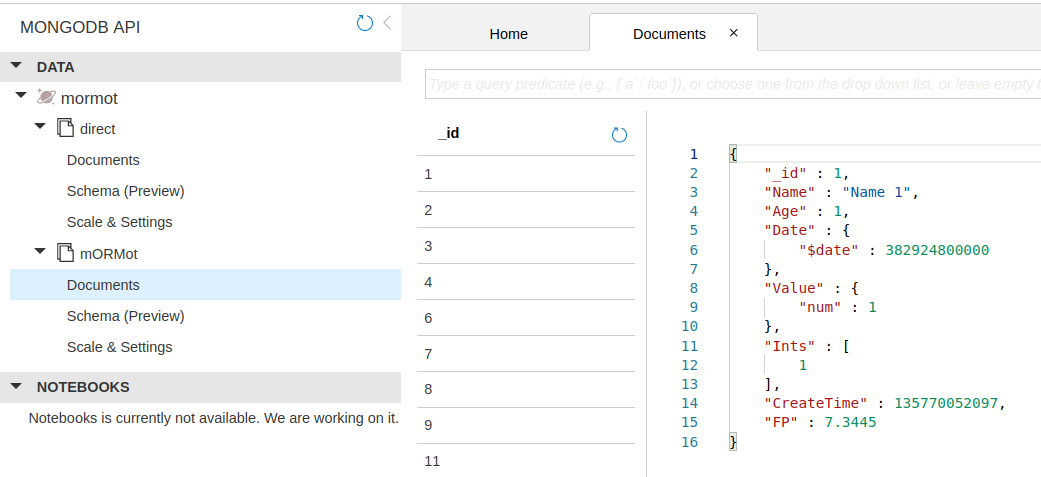Click the "Value" key in JSON
The width and height of the screenshot is (1041, 477).
click(x=794, y=288)
